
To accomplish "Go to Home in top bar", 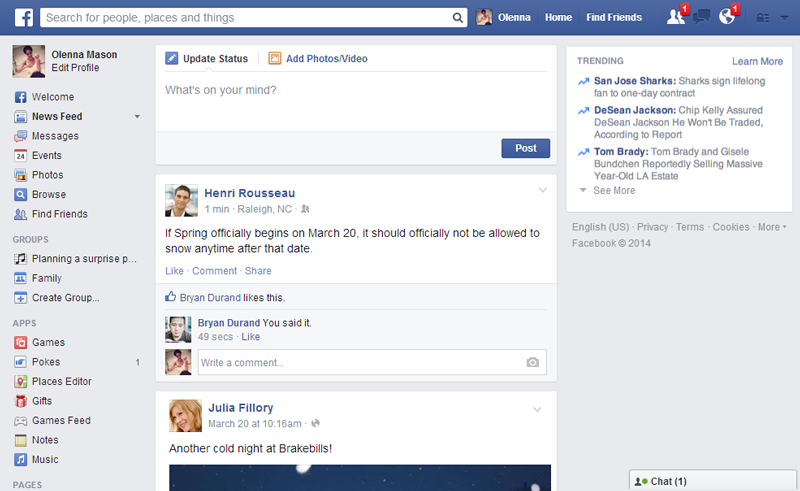I will tap(558, 17).
